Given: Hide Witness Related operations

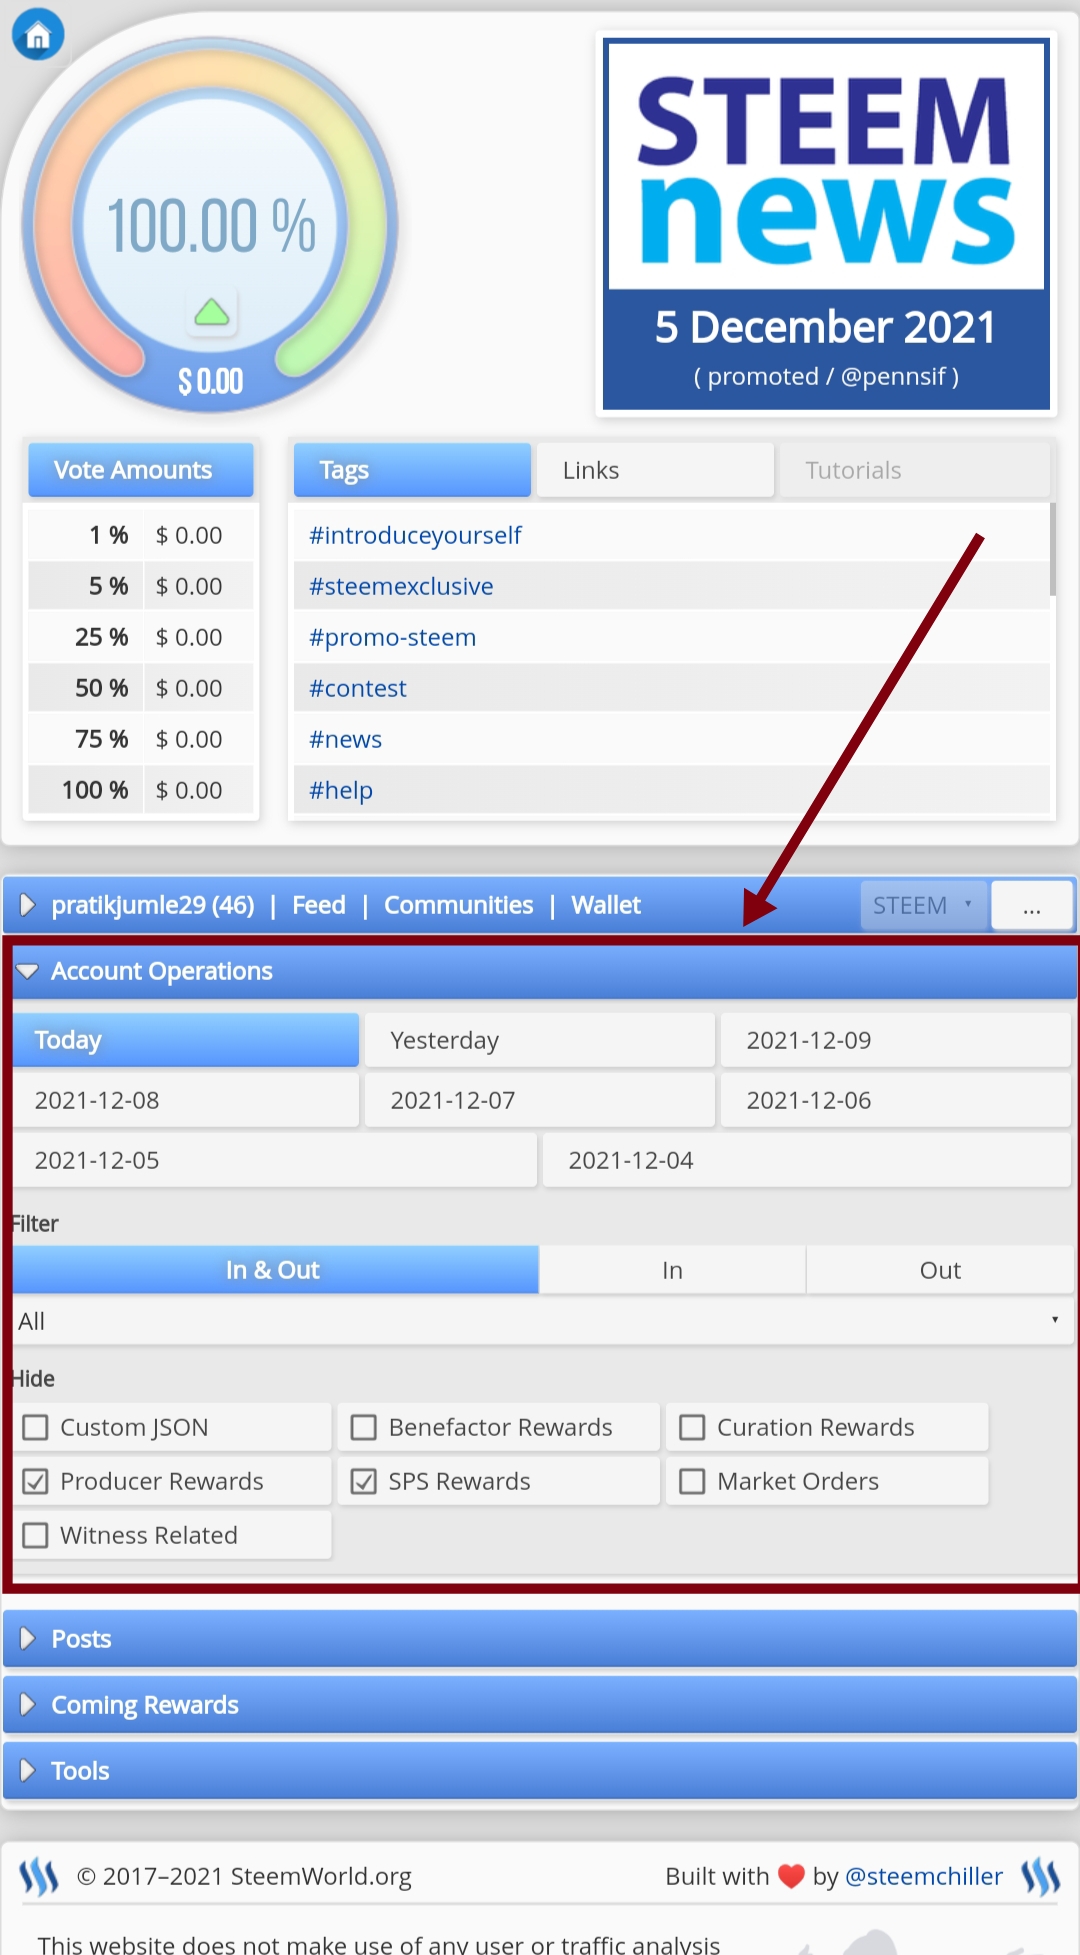Looking at the screenshot, I should 35,1535.
